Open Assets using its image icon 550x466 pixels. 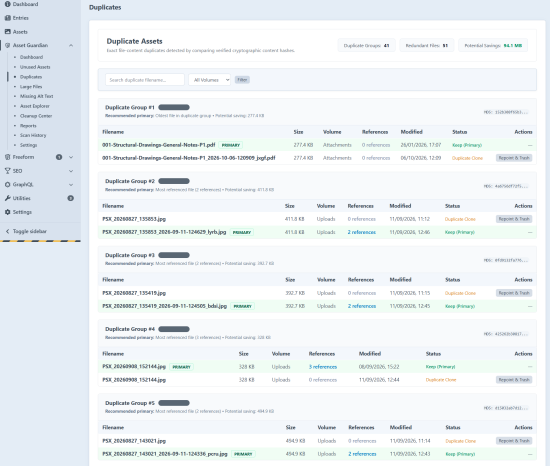click(x=7, y=32)
